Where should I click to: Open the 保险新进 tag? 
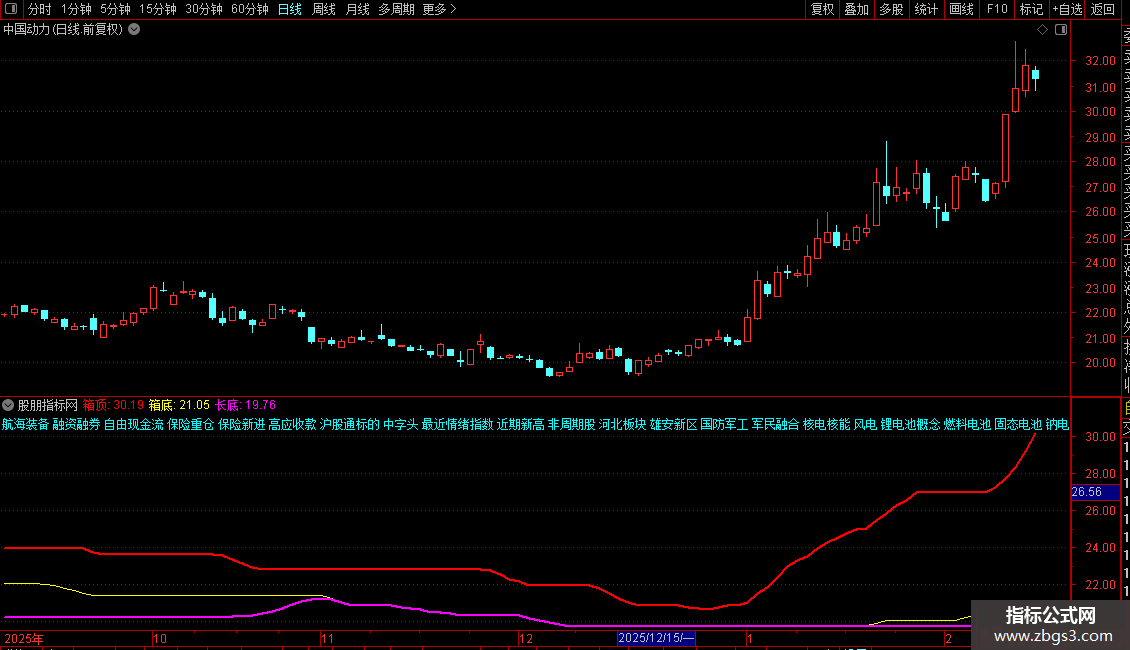[x=241, y=424]
